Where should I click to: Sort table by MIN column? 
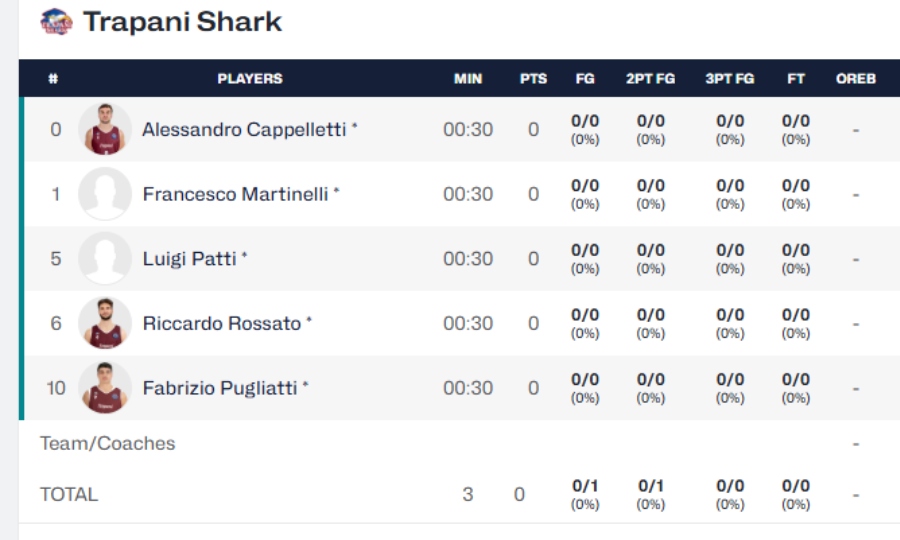tap(468, 78)
